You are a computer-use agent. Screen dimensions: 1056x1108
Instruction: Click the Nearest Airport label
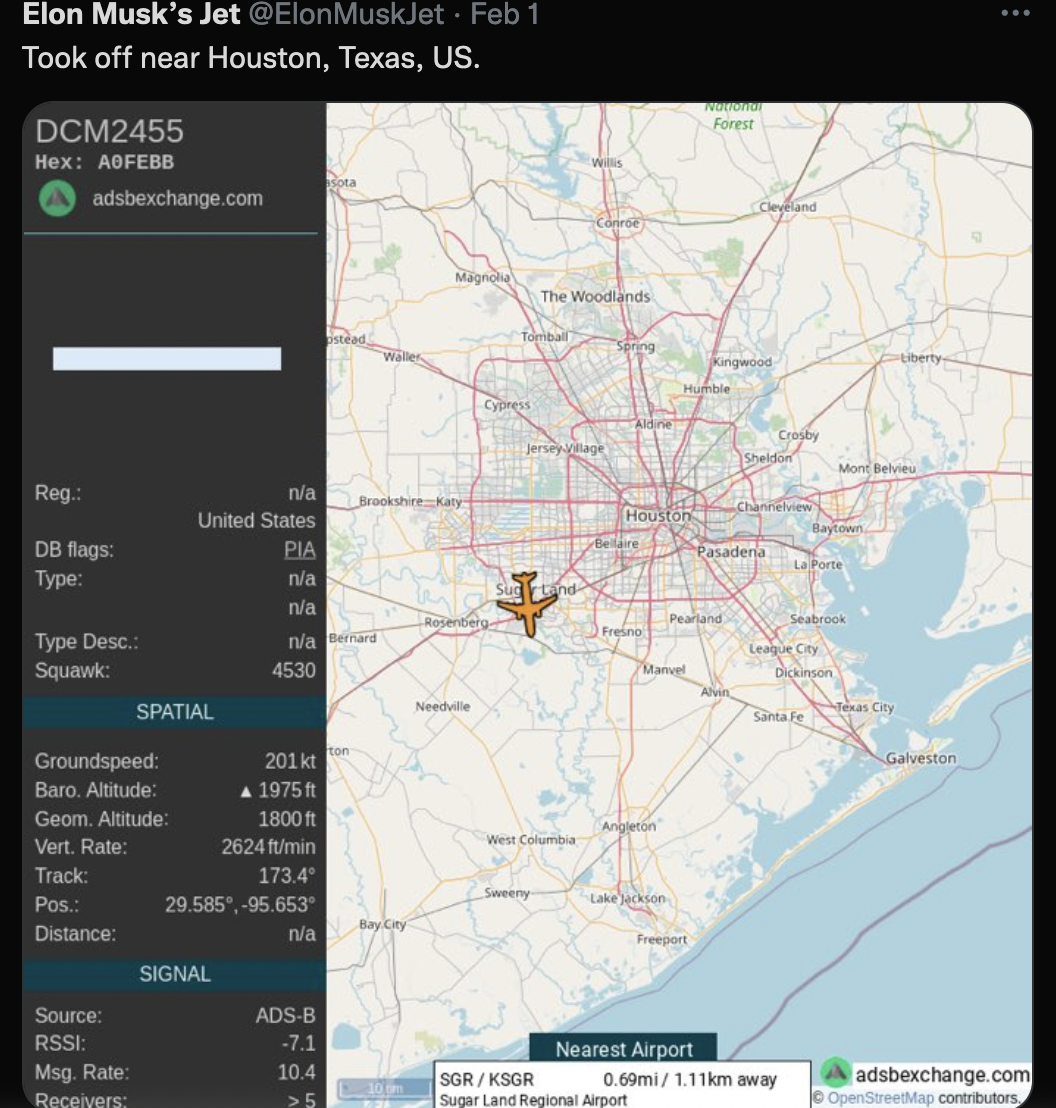click(x=623, y=1049)
